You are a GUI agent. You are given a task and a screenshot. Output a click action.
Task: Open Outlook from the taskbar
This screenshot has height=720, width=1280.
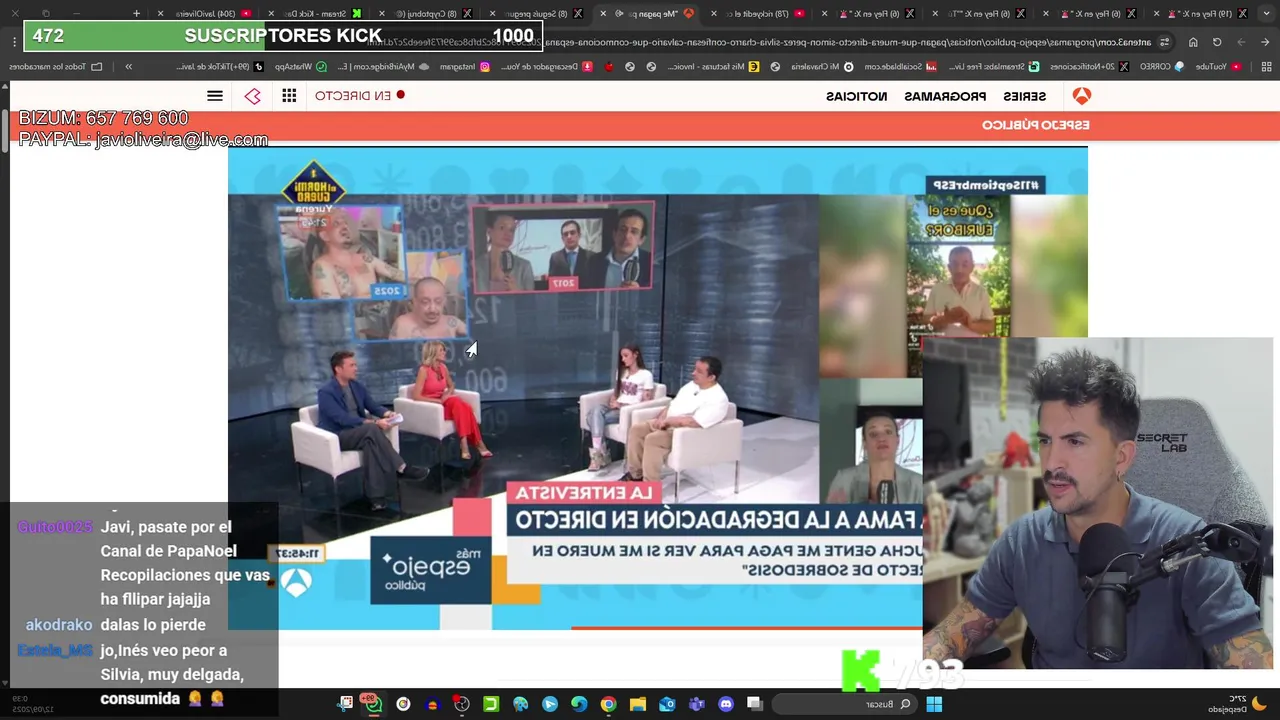click(667, 704)
